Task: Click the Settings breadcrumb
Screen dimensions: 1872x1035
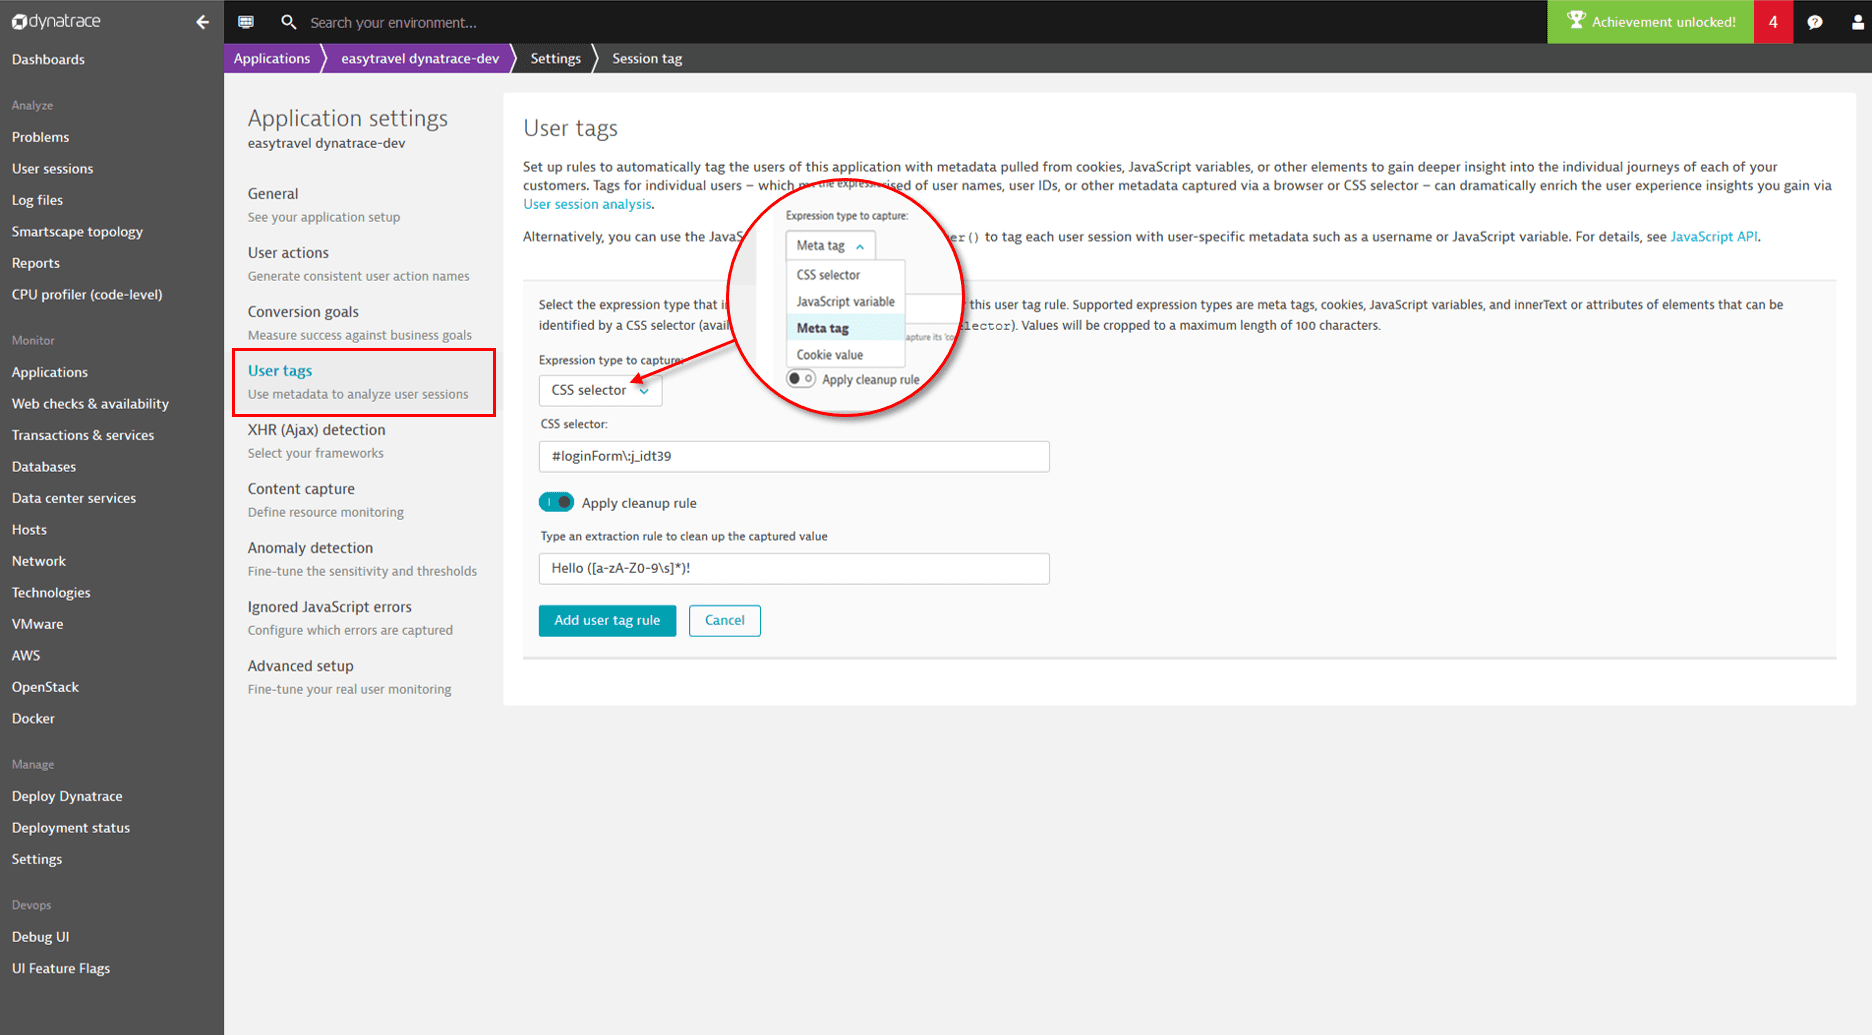Action: (555, 58)
